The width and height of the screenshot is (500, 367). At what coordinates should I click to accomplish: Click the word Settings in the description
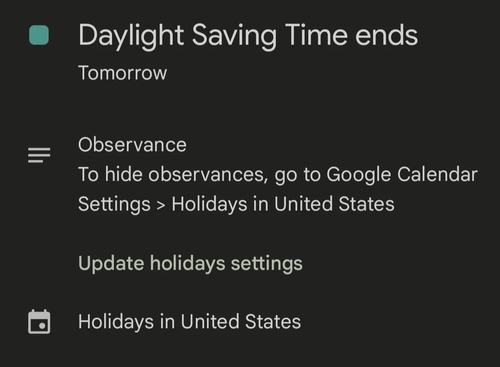point(114,204)
